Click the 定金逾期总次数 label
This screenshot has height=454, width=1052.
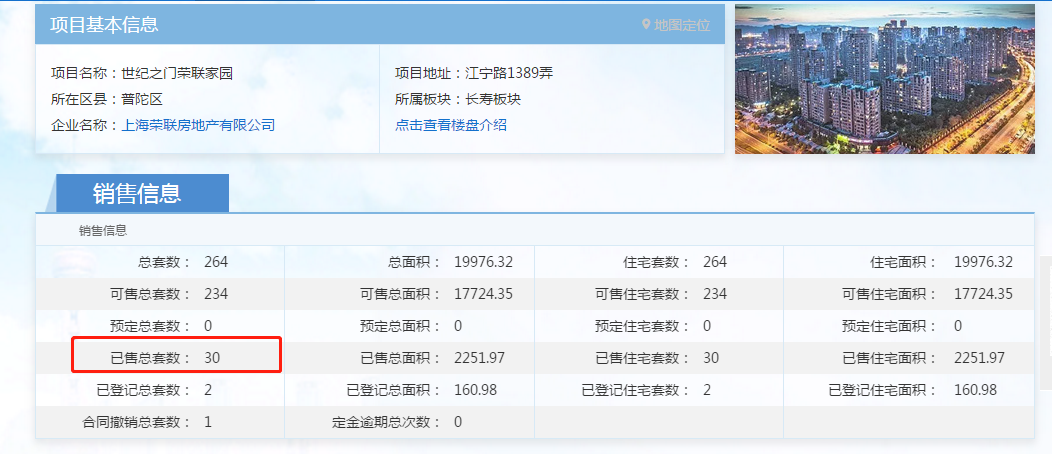[386, 422]
